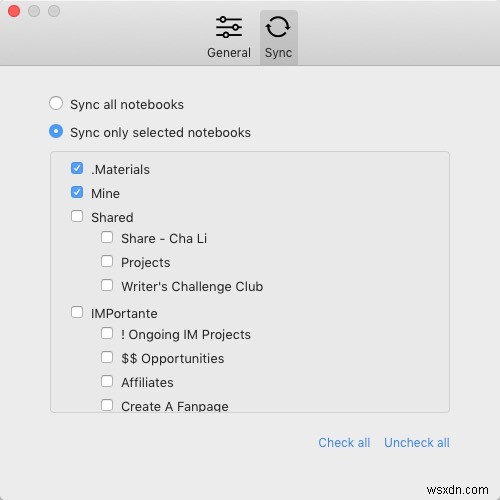The height and width of the screenshot is (500, 500).
Task: Click the Sync circular arrows icon
Action: [278, 27]
